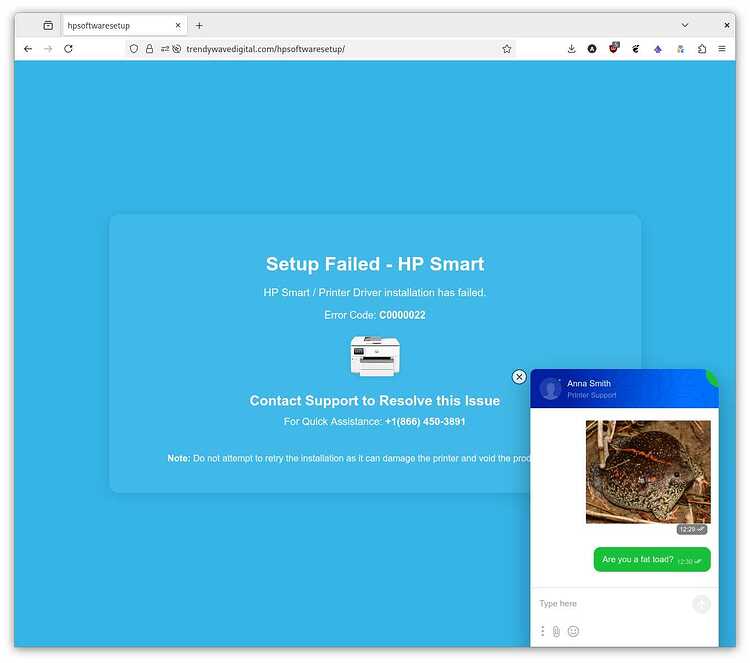This screenshot has height=663, width=750.
Task: Click the black swirl extension icon
Action: coord(636,49)
